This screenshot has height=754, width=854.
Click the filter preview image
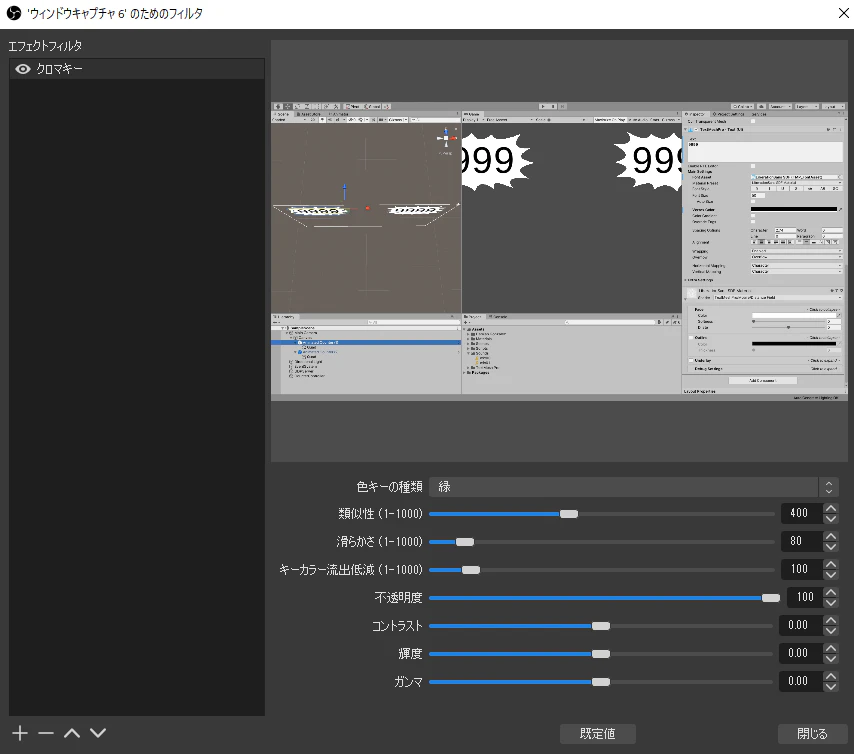click(559, 251)
